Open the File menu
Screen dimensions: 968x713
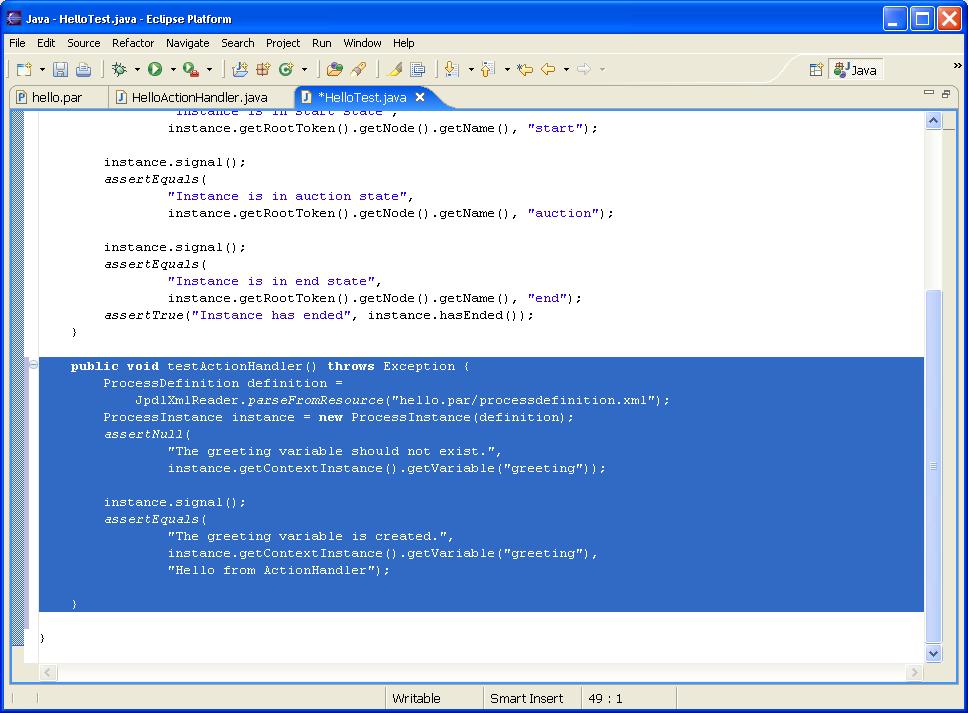point(17,43)
